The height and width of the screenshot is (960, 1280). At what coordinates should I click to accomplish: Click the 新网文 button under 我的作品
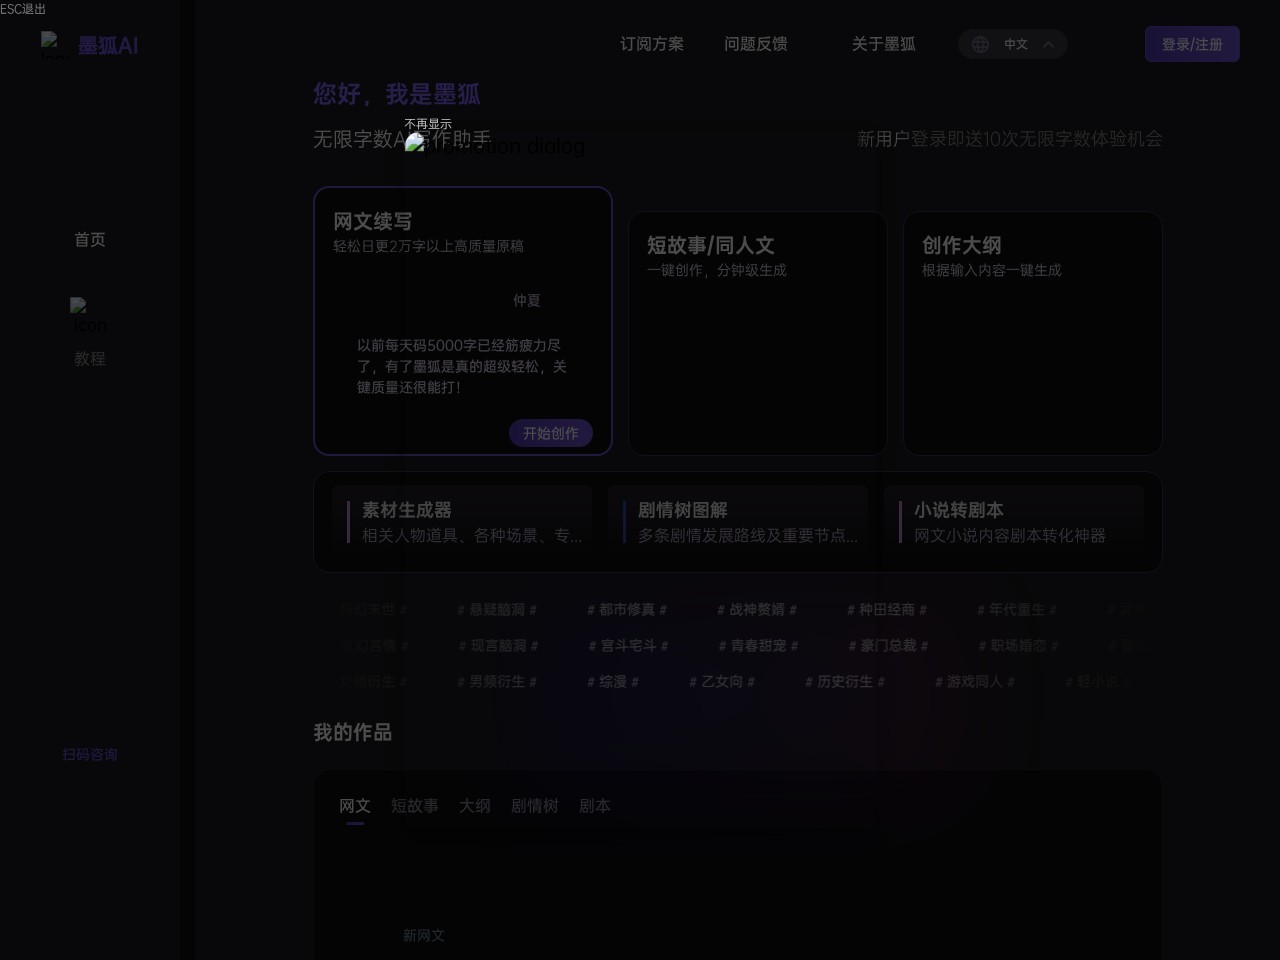(x=424, y=935)
